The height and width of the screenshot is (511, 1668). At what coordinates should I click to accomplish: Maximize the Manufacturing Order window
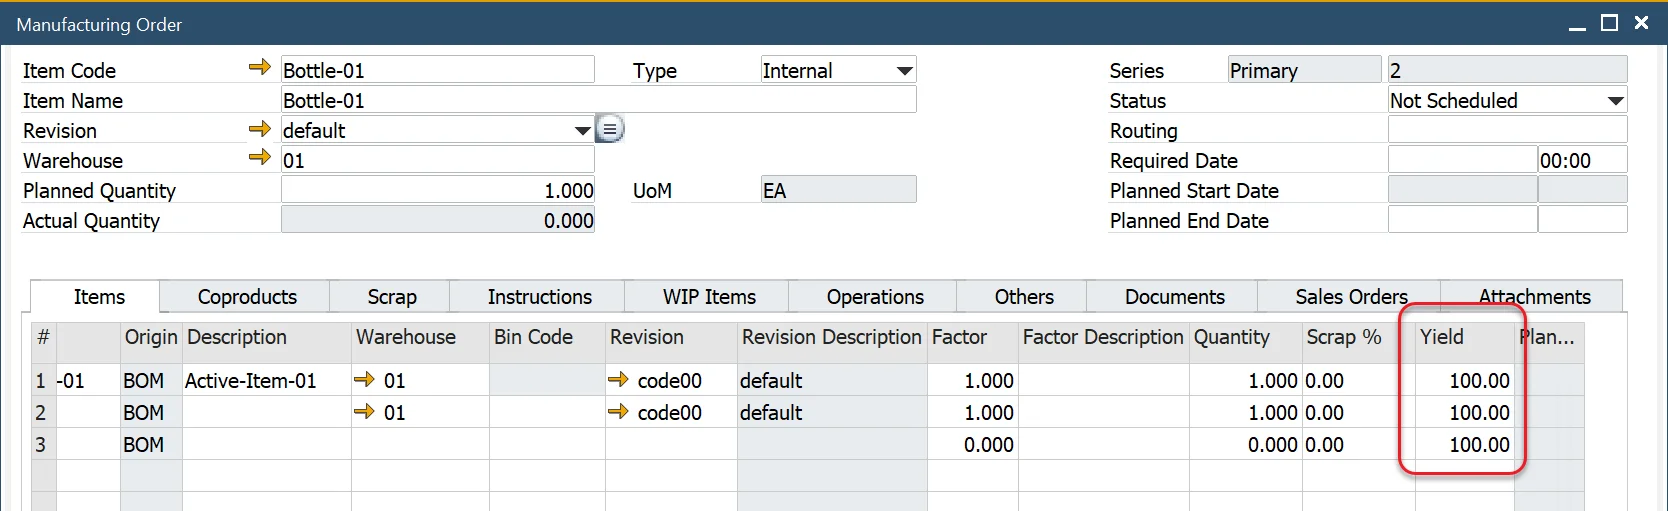pos(1609,23)
